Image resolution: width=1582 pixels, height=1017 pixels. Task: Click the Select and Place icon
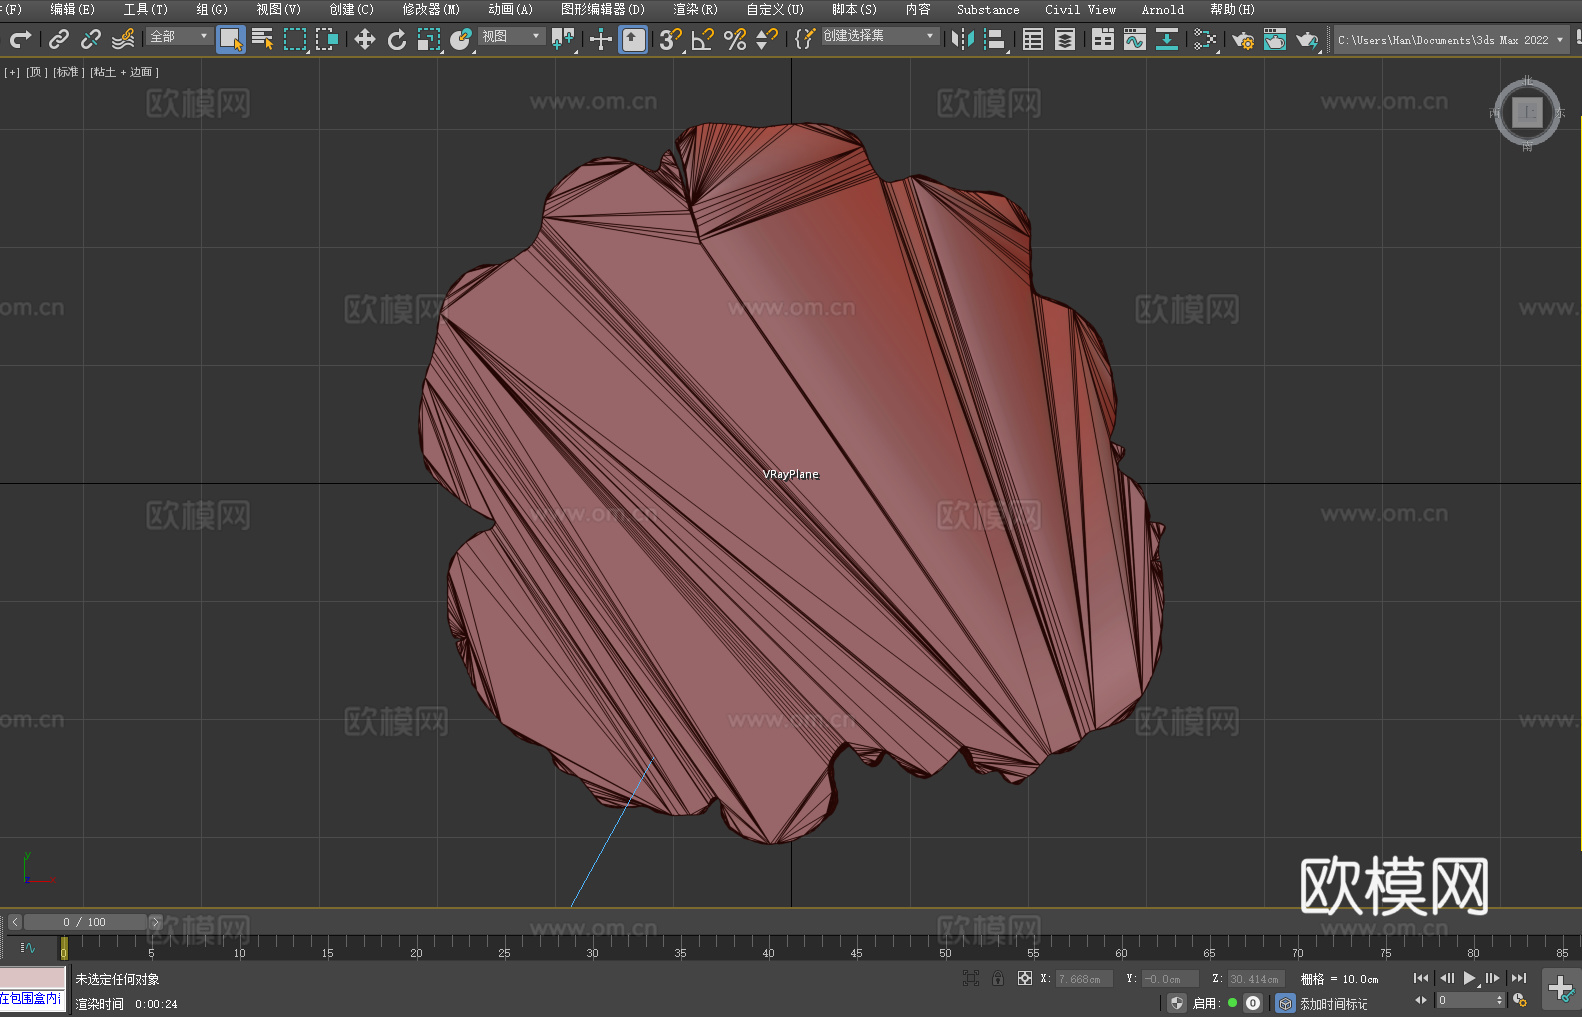tap(461, 39)
